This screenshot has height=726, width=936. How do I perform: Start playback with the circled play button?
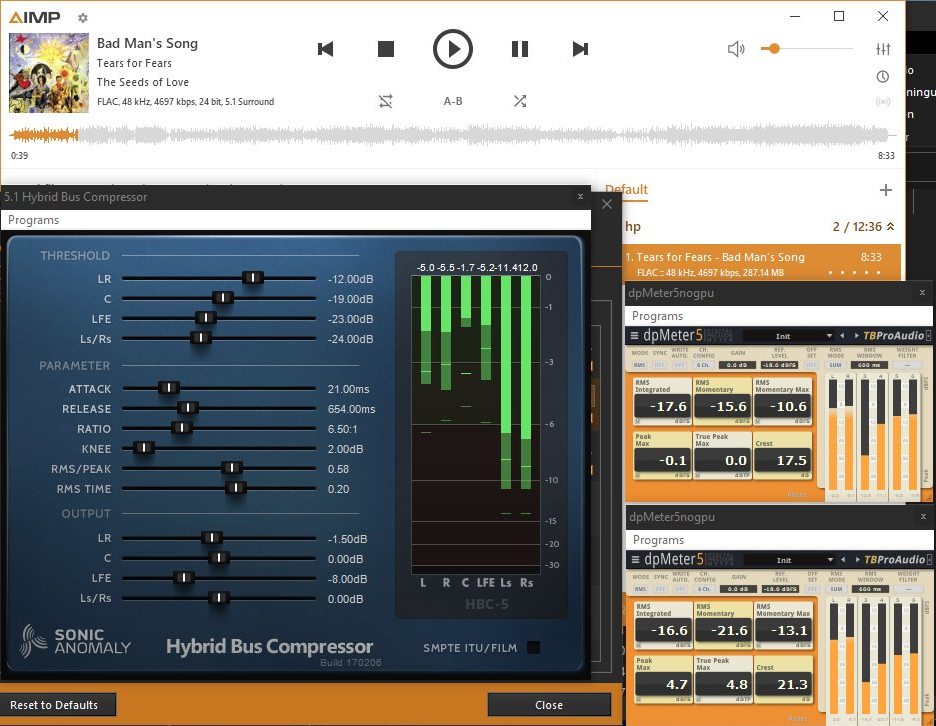[452, 49]
